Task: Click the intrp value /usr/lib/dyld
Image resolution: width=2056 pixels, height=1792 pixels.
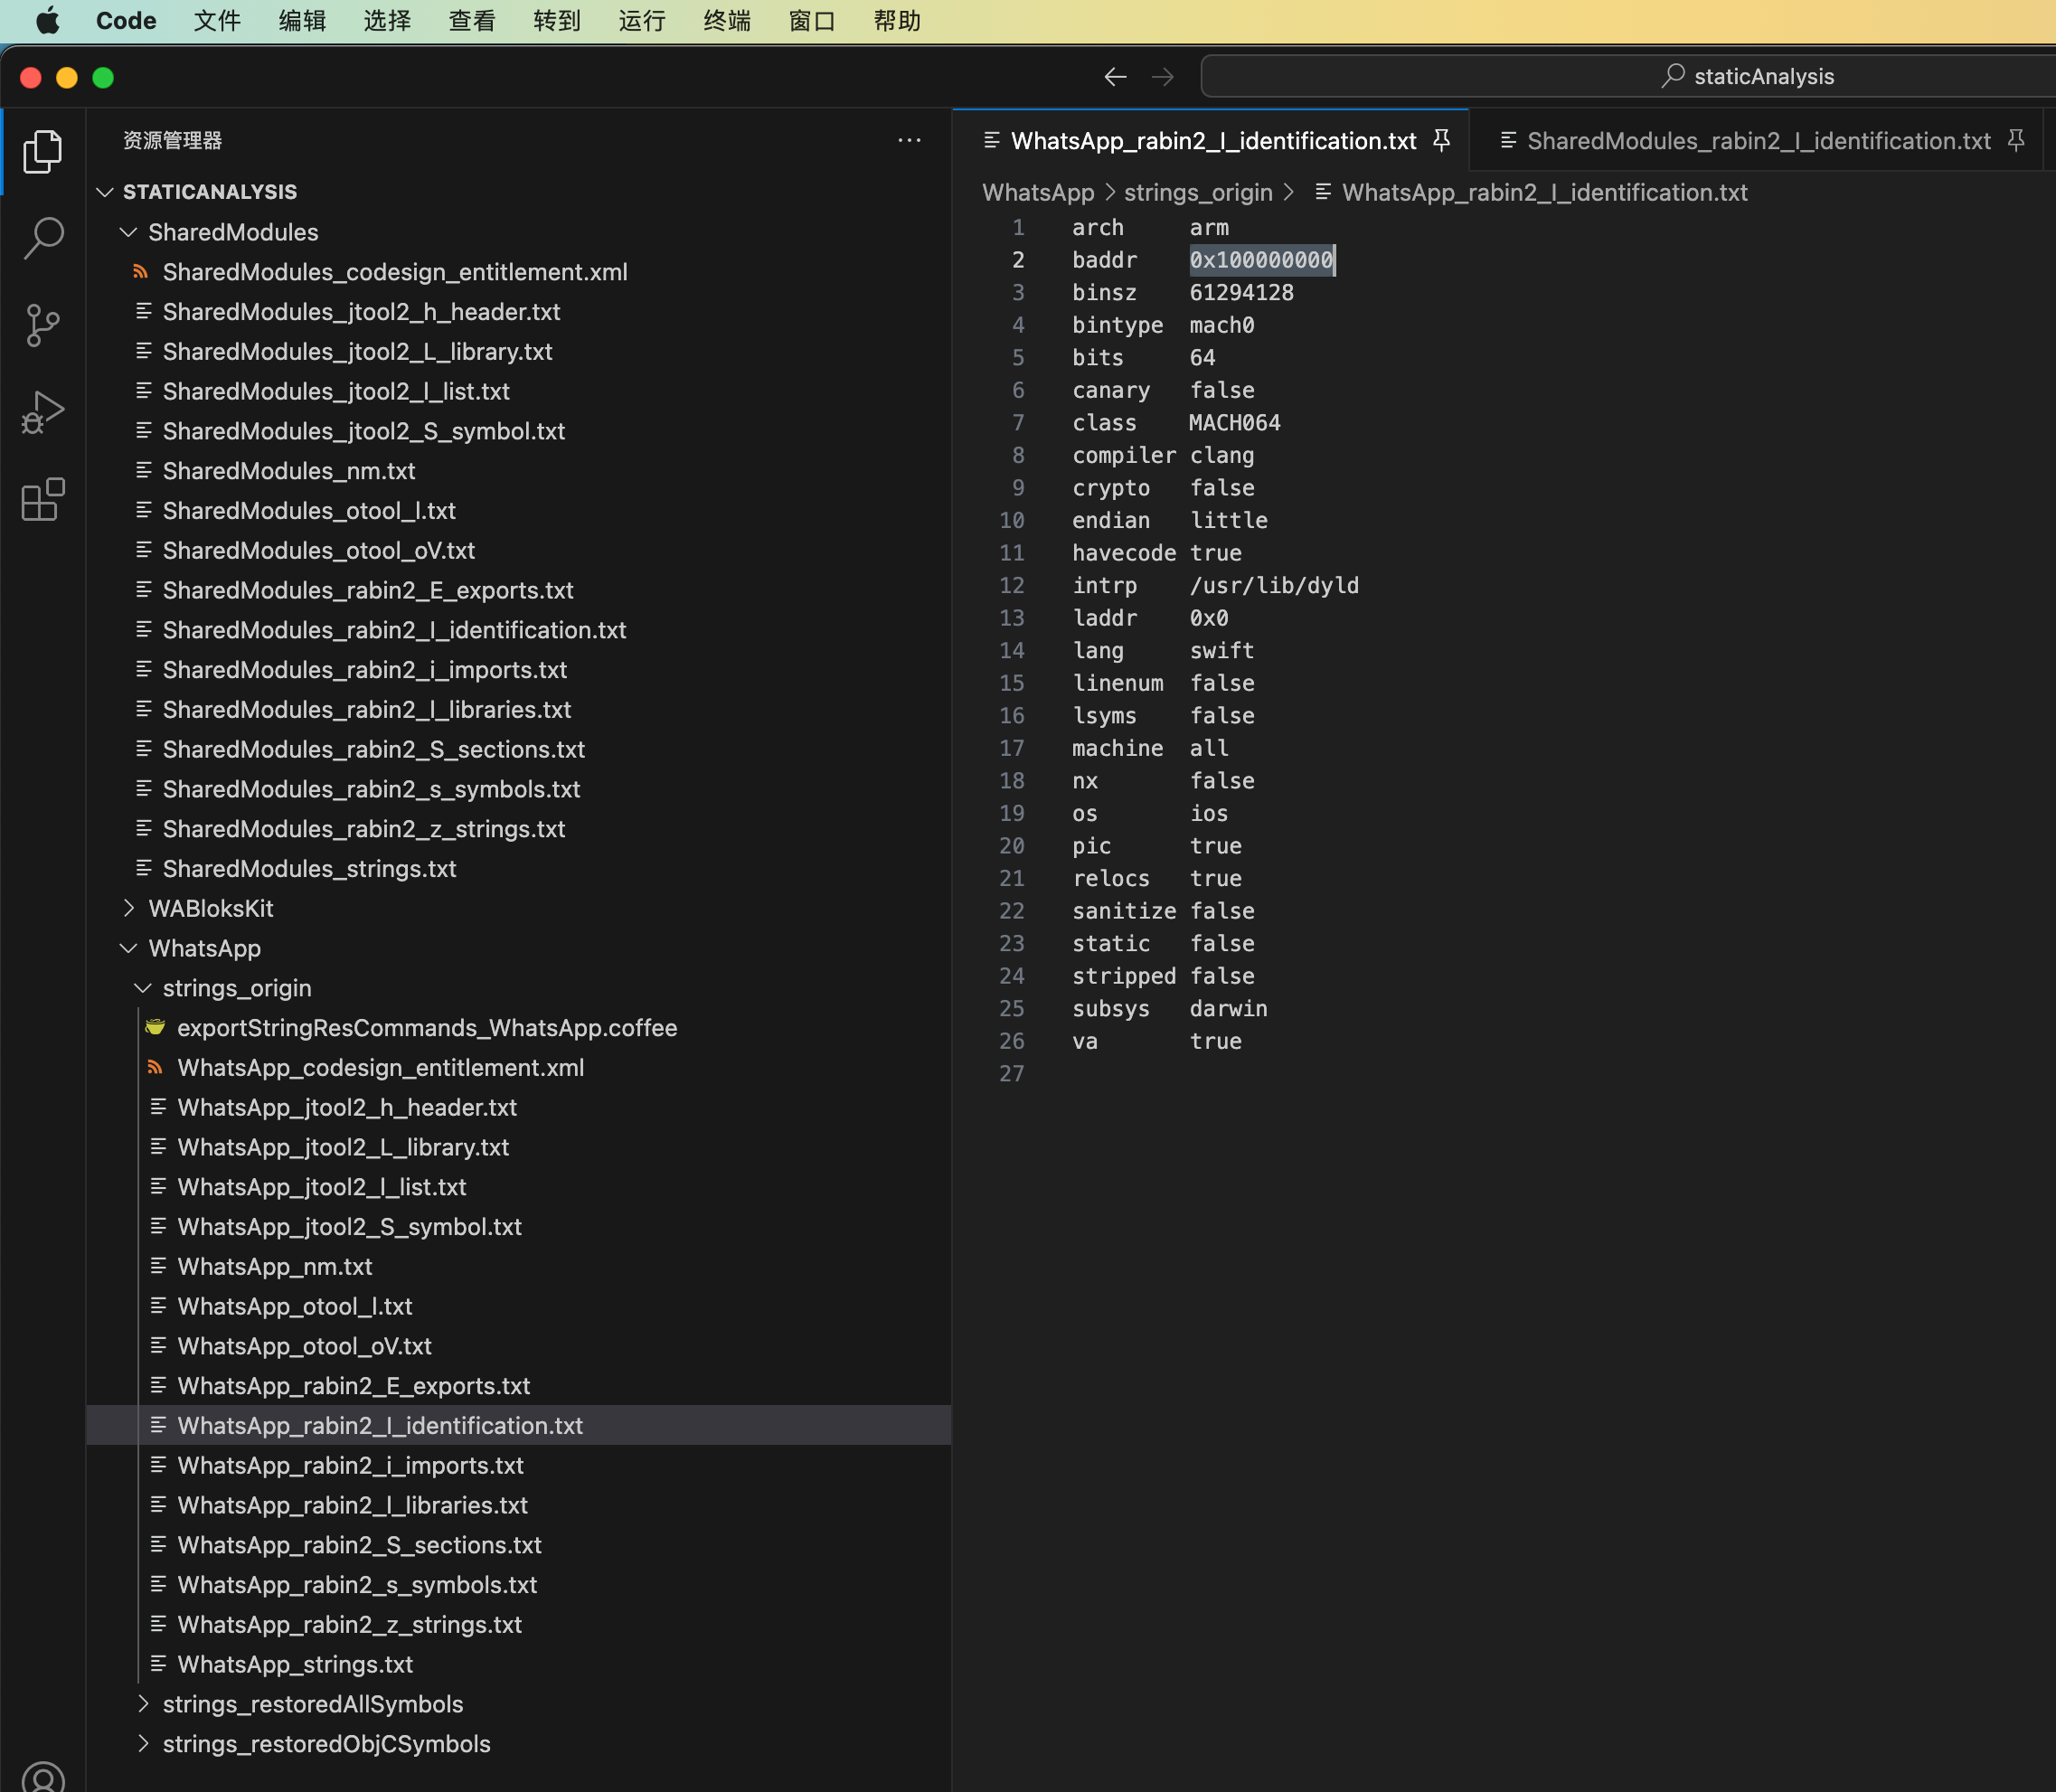Action: pos(1274,585)
